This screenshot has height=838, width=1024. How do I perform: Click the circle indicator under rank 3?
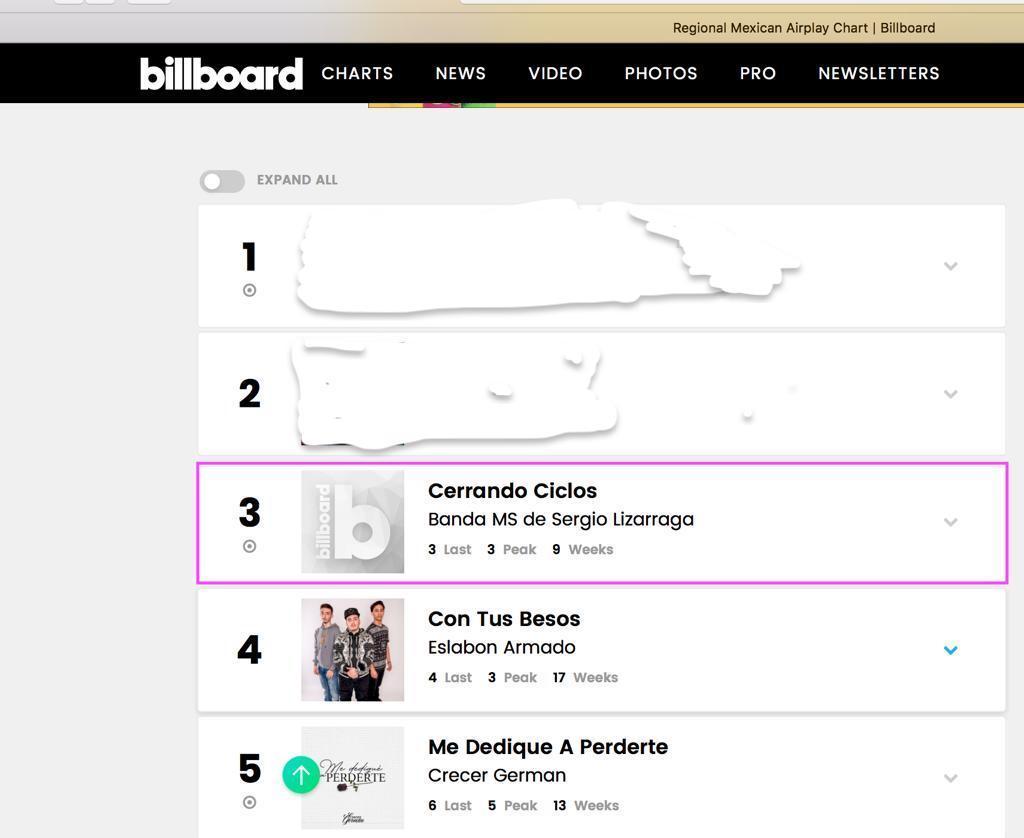pyautogui.click(x=249, y=546)
